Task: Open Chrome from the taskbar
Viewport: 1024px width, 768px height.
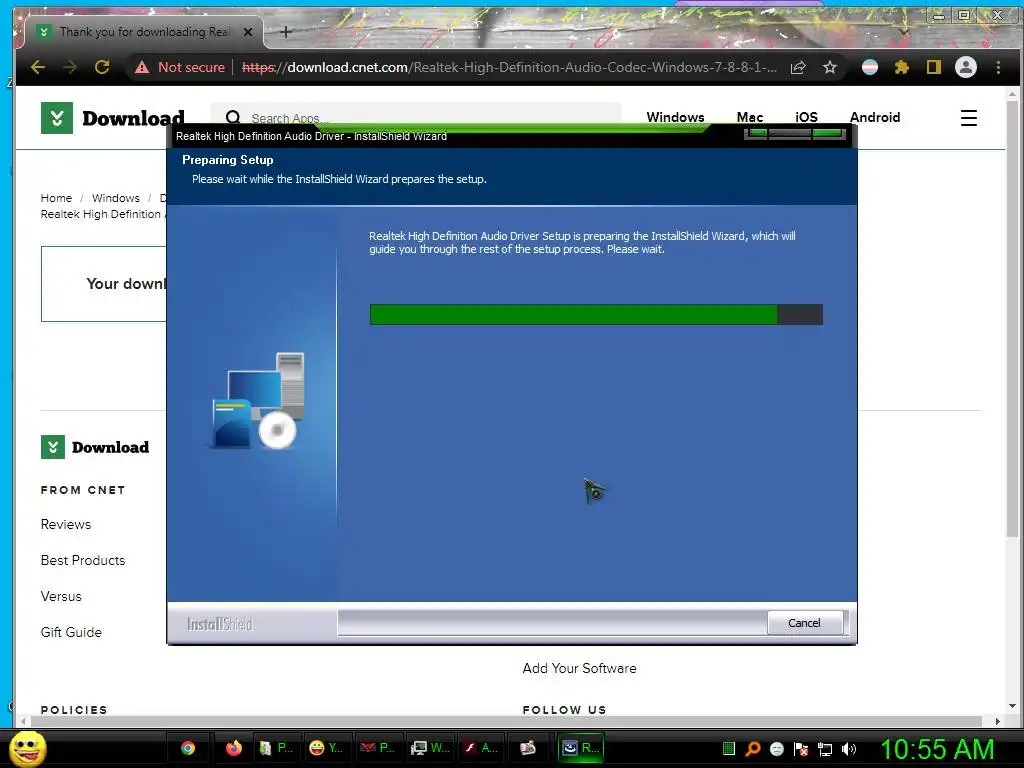Action: point(188,748)
